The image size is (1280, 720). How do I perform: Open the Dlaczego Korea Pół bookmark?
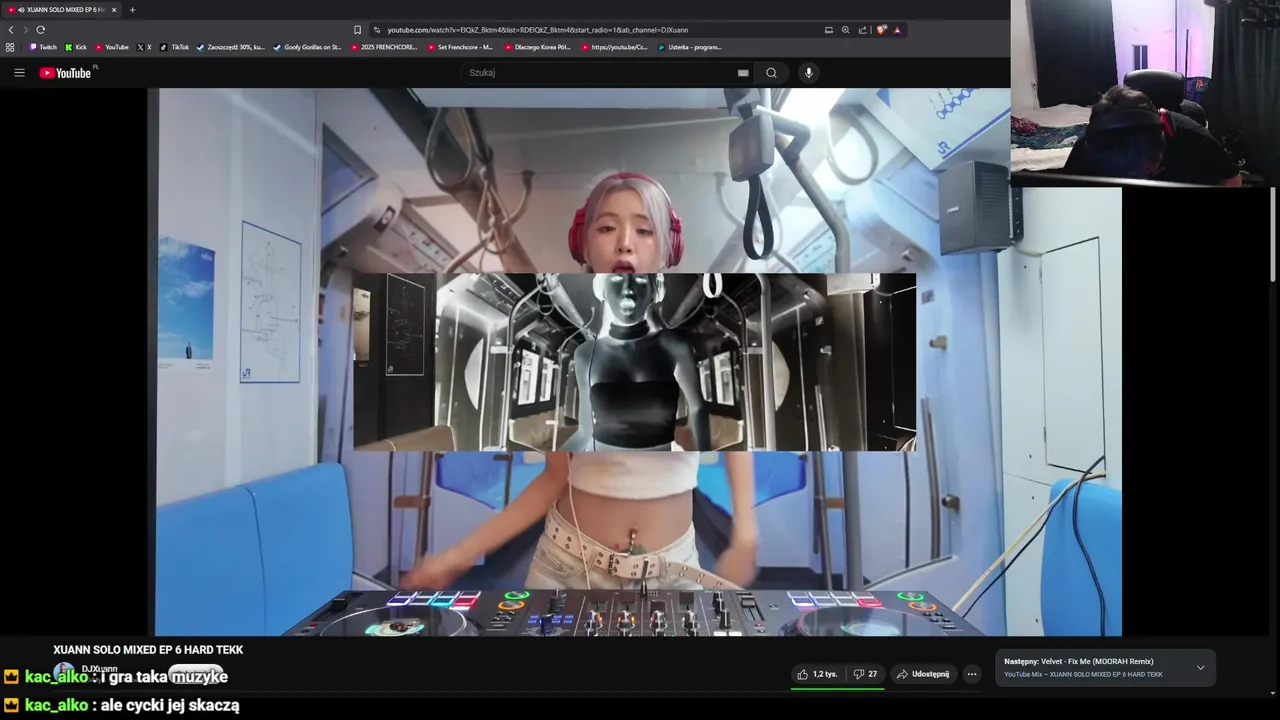[x=537, y=47]
